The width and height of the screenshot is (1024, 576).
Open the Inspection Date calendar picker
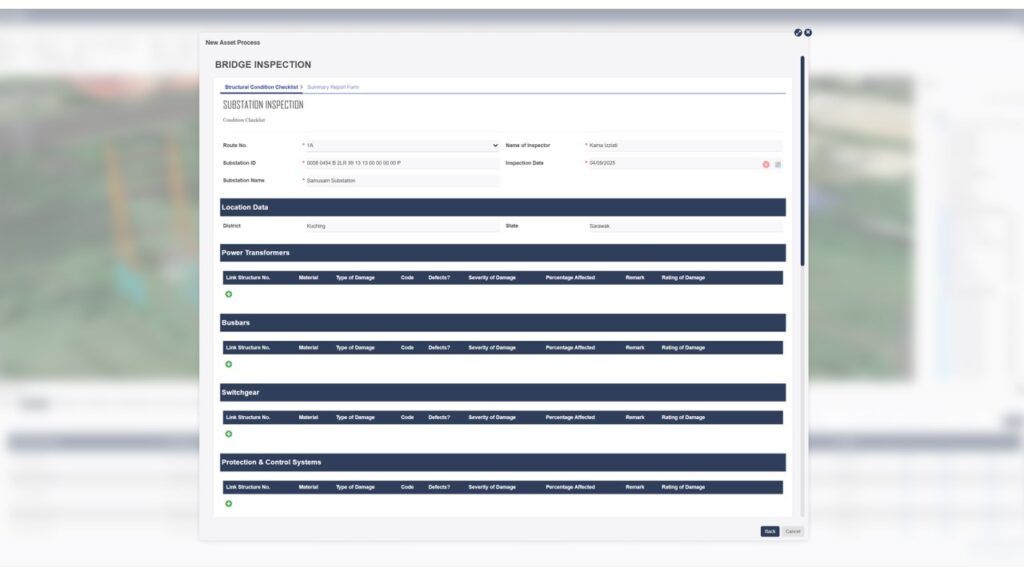(778, 164)
